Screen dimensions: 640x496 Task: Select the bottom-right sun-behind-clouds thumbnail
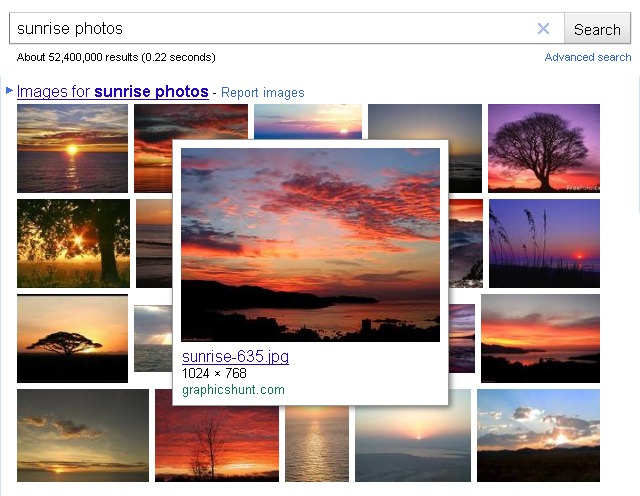coord(538,436)
